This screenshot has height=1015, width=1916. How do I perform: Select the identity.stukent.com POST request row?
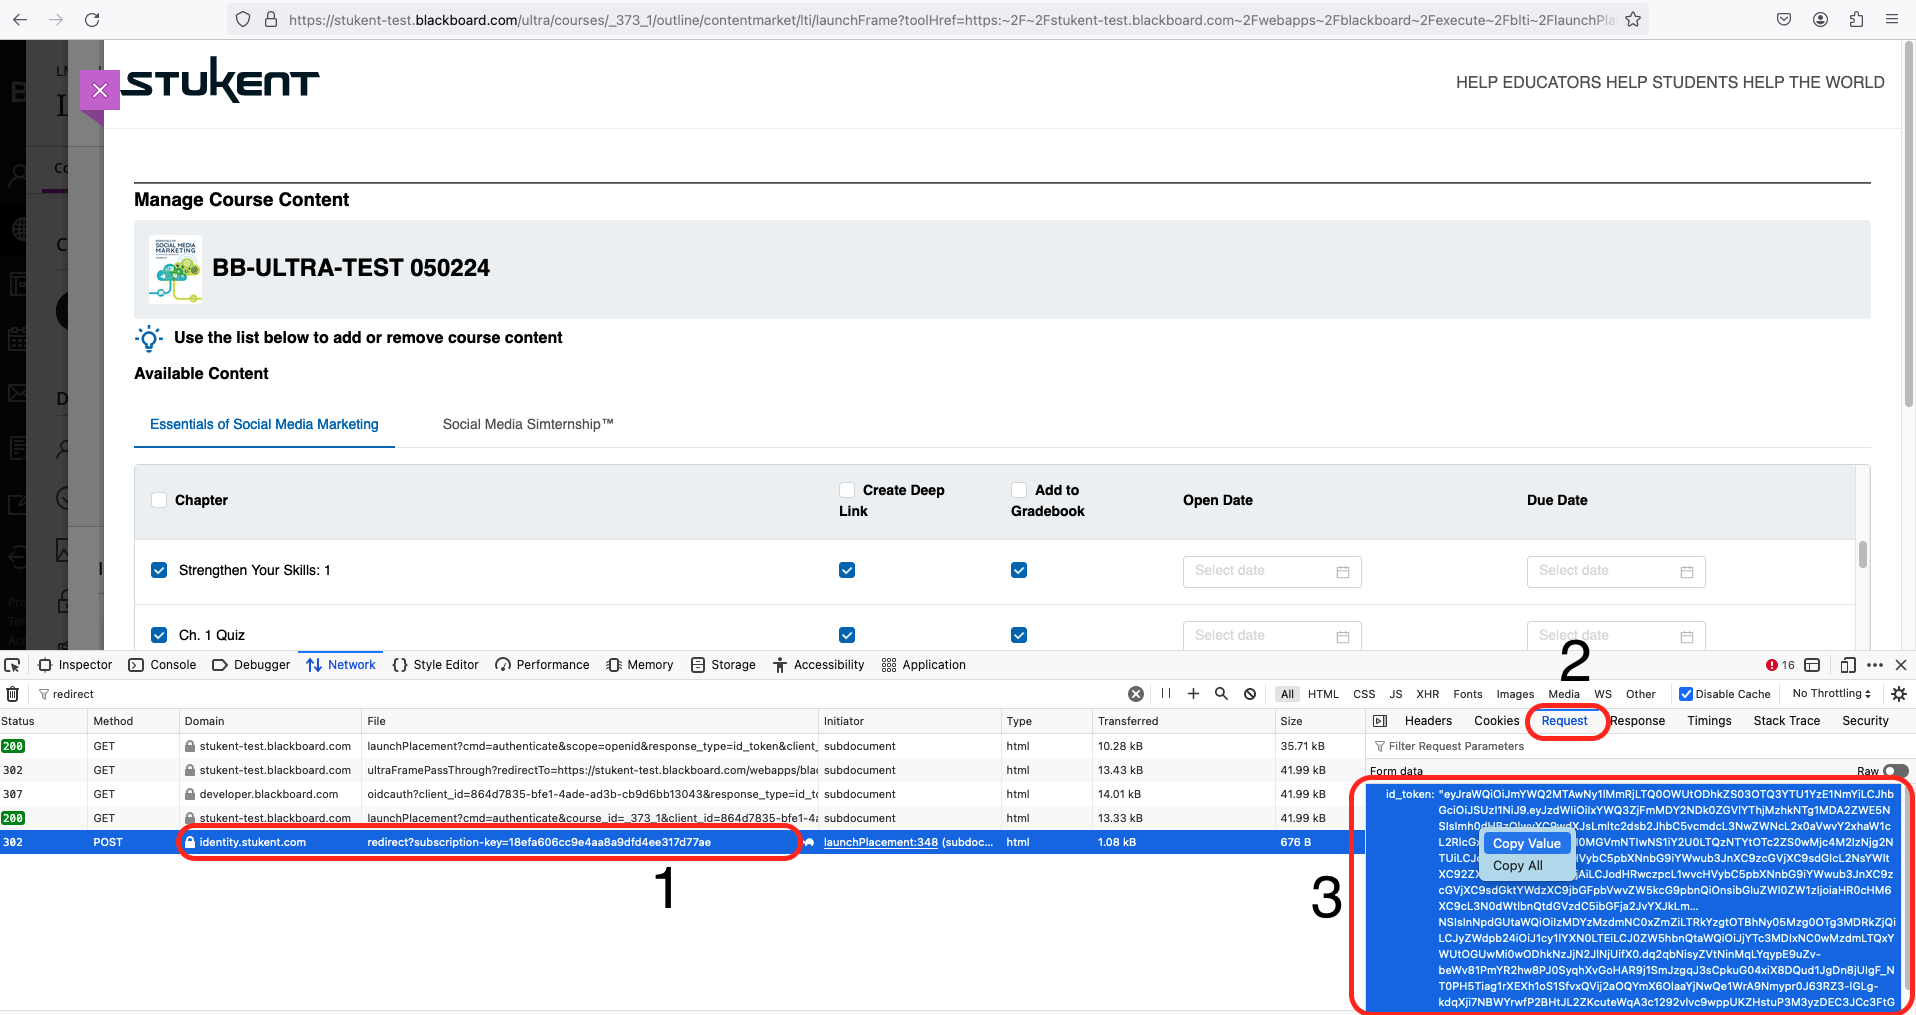click(x=682, y=842)
